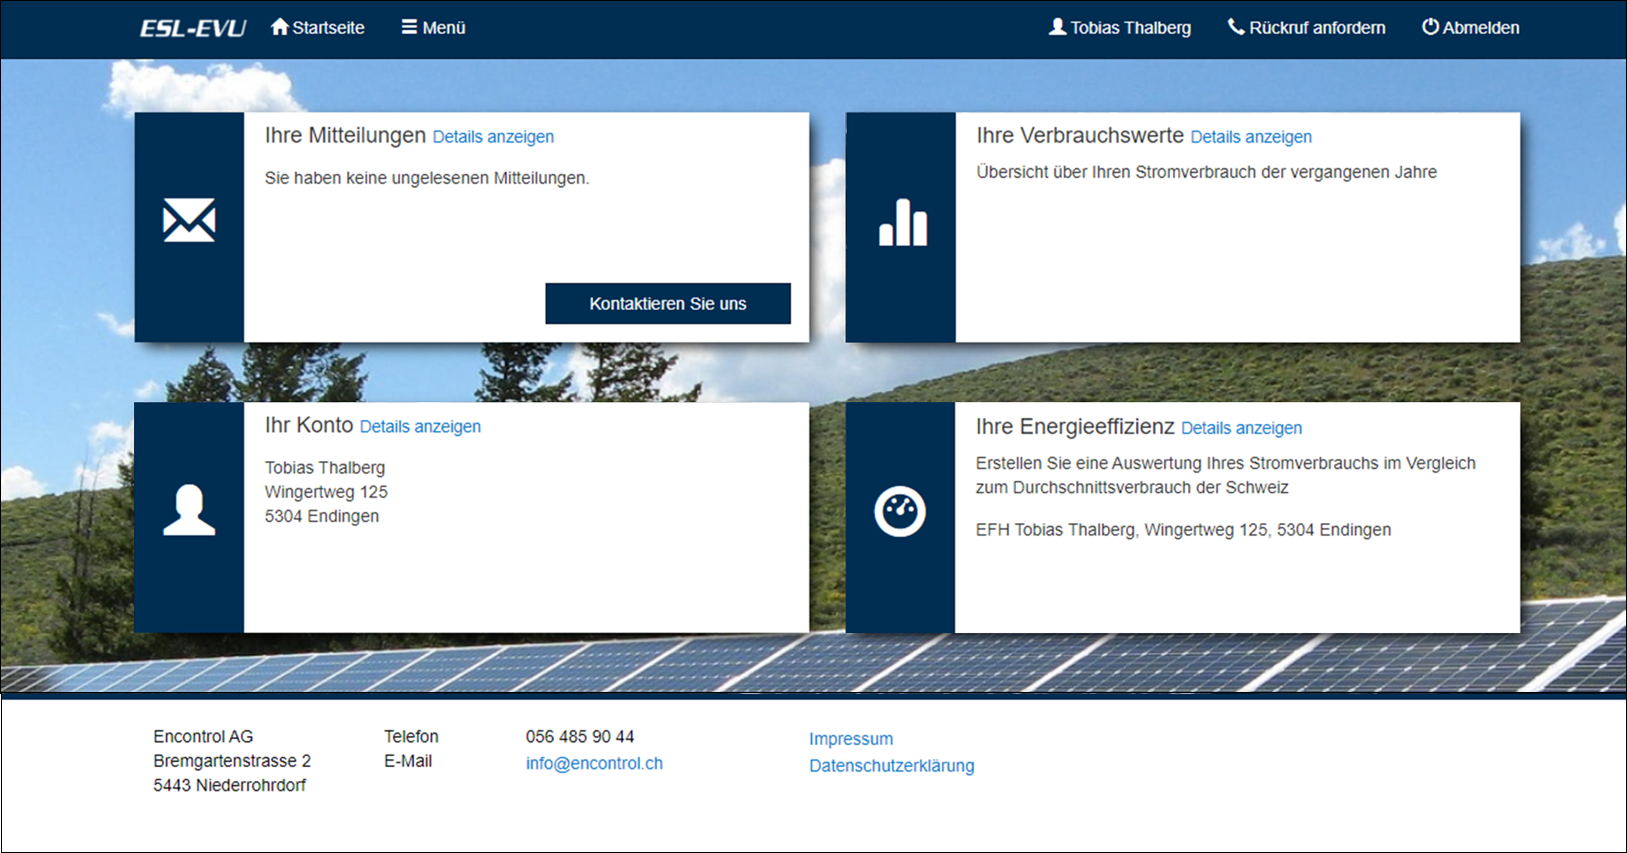This screenshot has height=853, width=1627.
Task: Open the info@encontrol.ch email link
Action: click(594, 763)
